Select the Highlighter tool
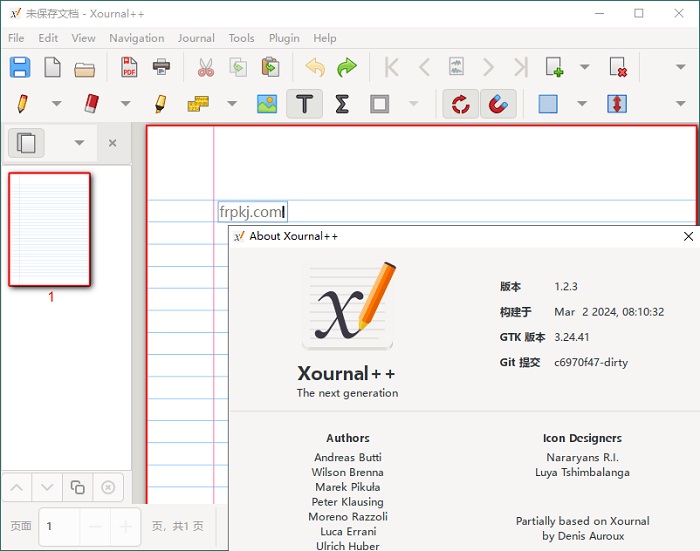The image size is (700, 551). [x=161, y=104]
